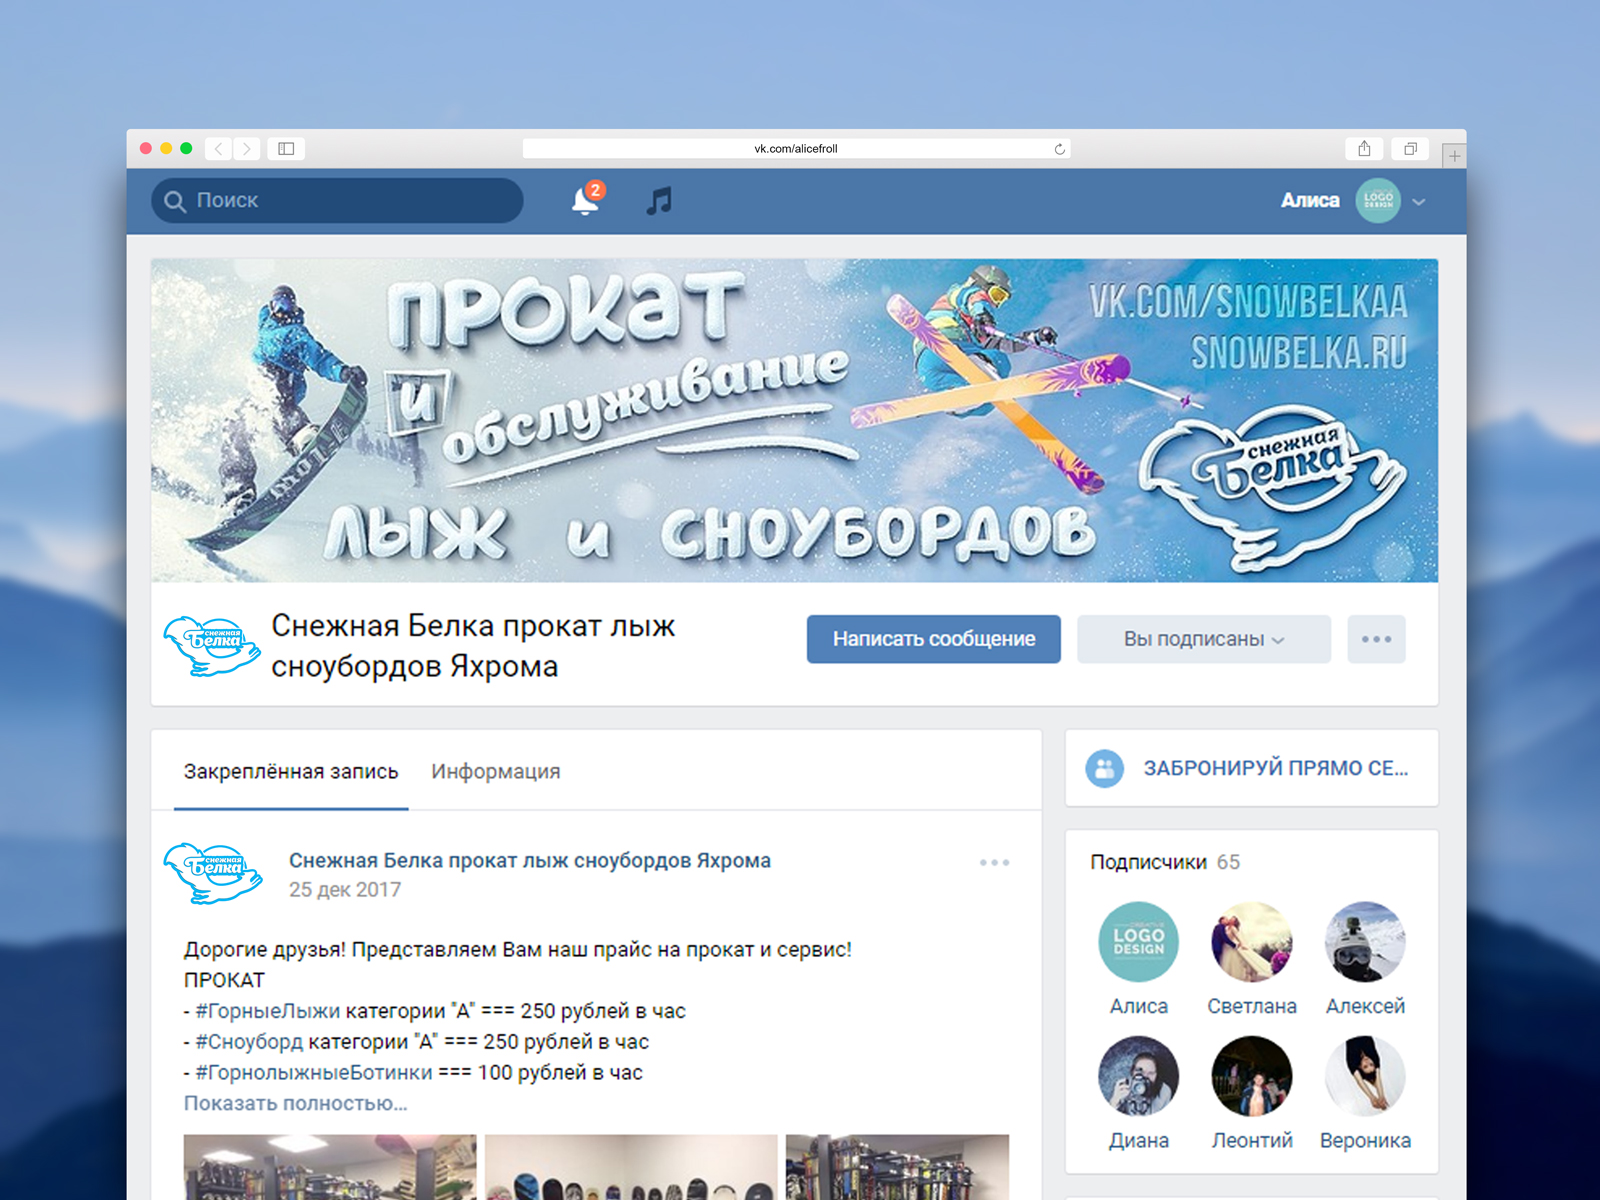Click hashtag #Сноуборд
Screen dimensions: 1600x1200
pyautogui.click(x=249, y=1042)
